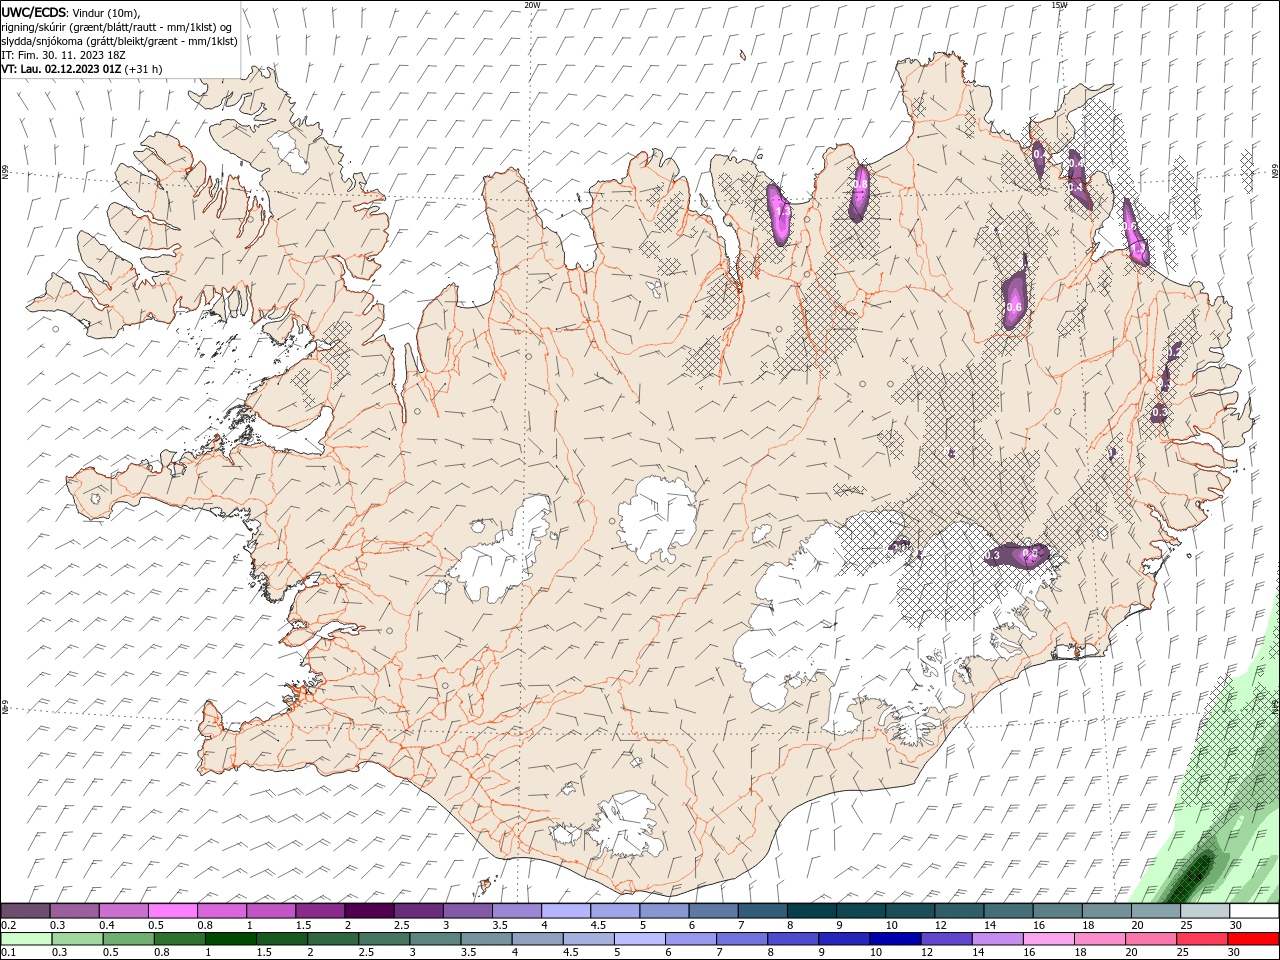The width and height of the screenshot is (1280, 960).
Task: Click the '30' label in the bottom legend row
Action: tap(1236, 952)
